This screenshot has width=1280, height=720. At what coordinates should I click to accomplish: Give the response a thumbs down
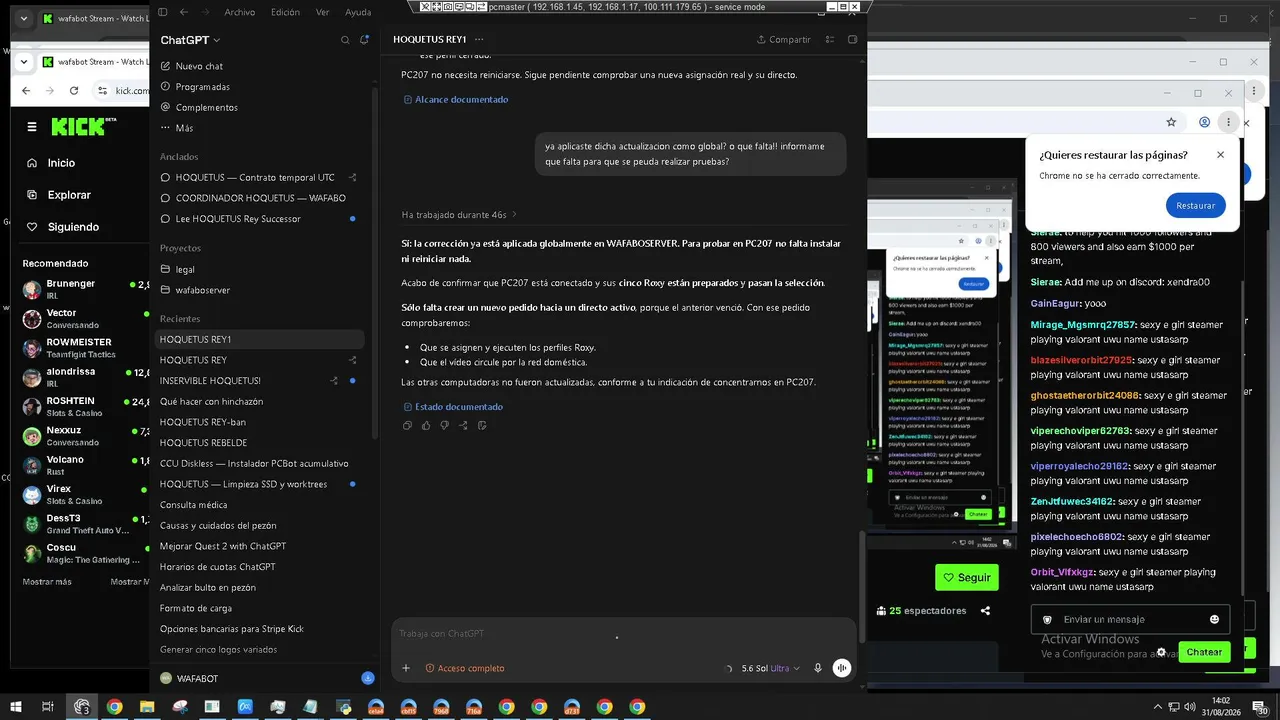(445, 426)
